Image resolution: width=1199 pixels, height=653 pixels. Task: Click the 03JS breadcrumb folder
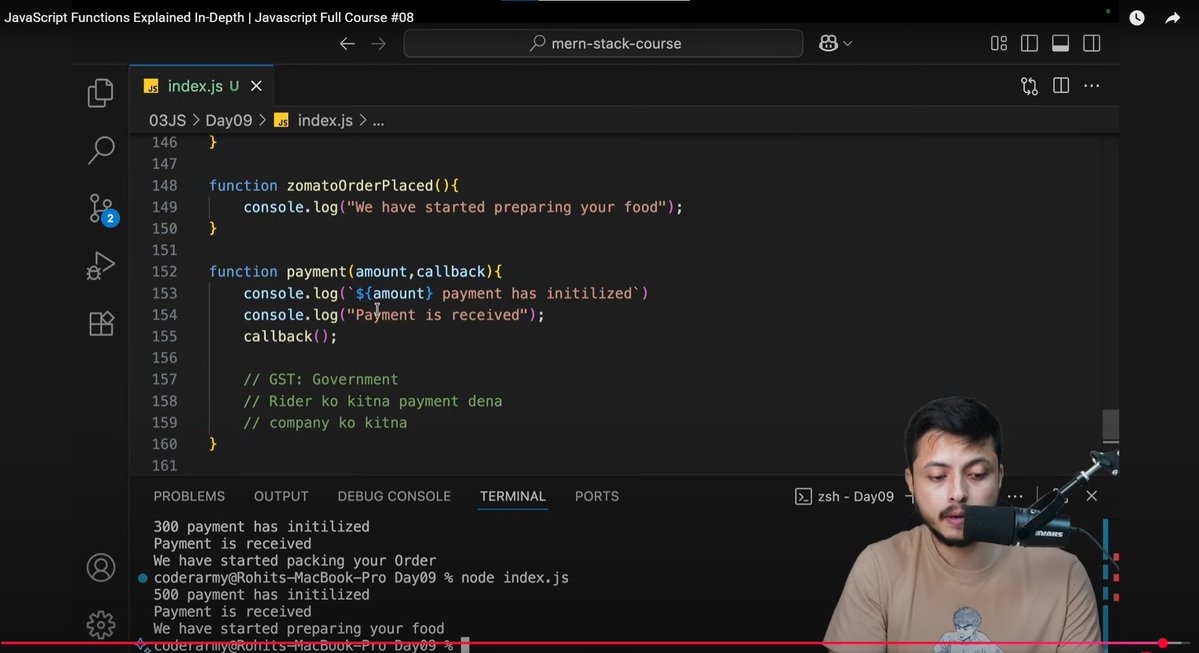click(167, 120)
